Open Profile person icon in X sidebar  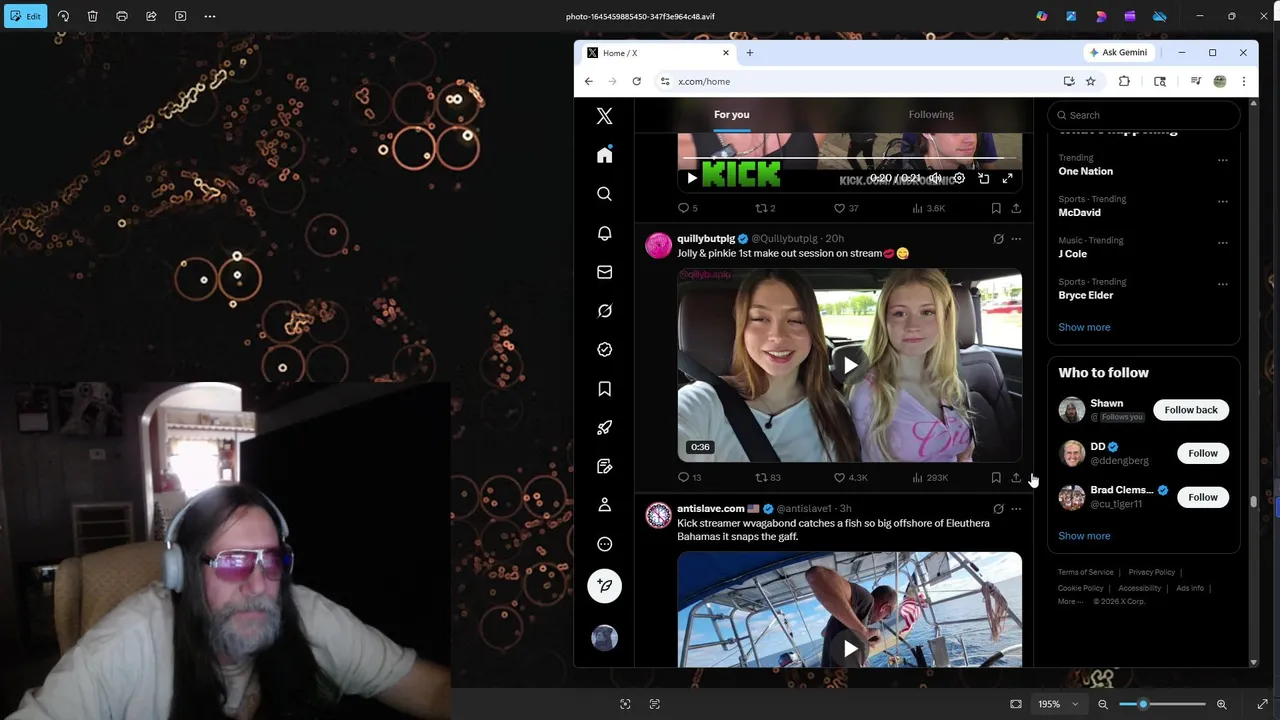(x=604, y=505)
